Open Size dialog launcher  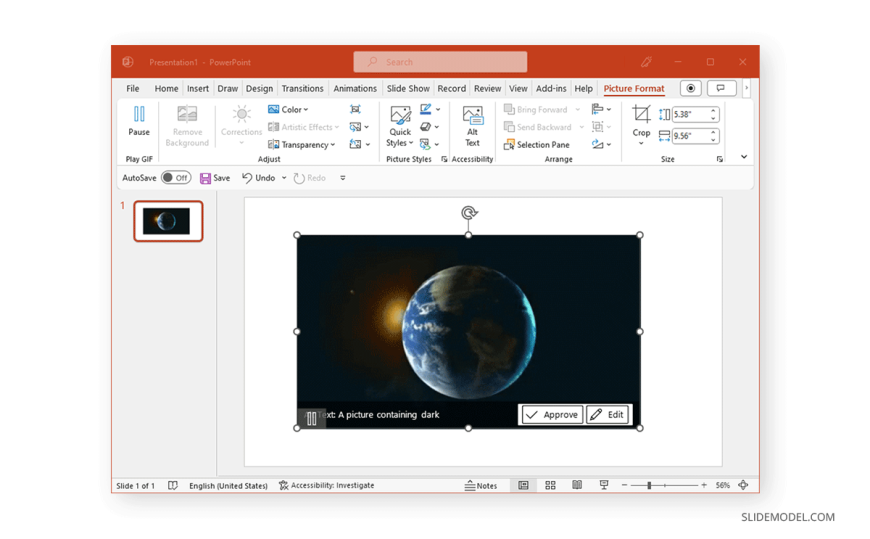tap(720, 159)
